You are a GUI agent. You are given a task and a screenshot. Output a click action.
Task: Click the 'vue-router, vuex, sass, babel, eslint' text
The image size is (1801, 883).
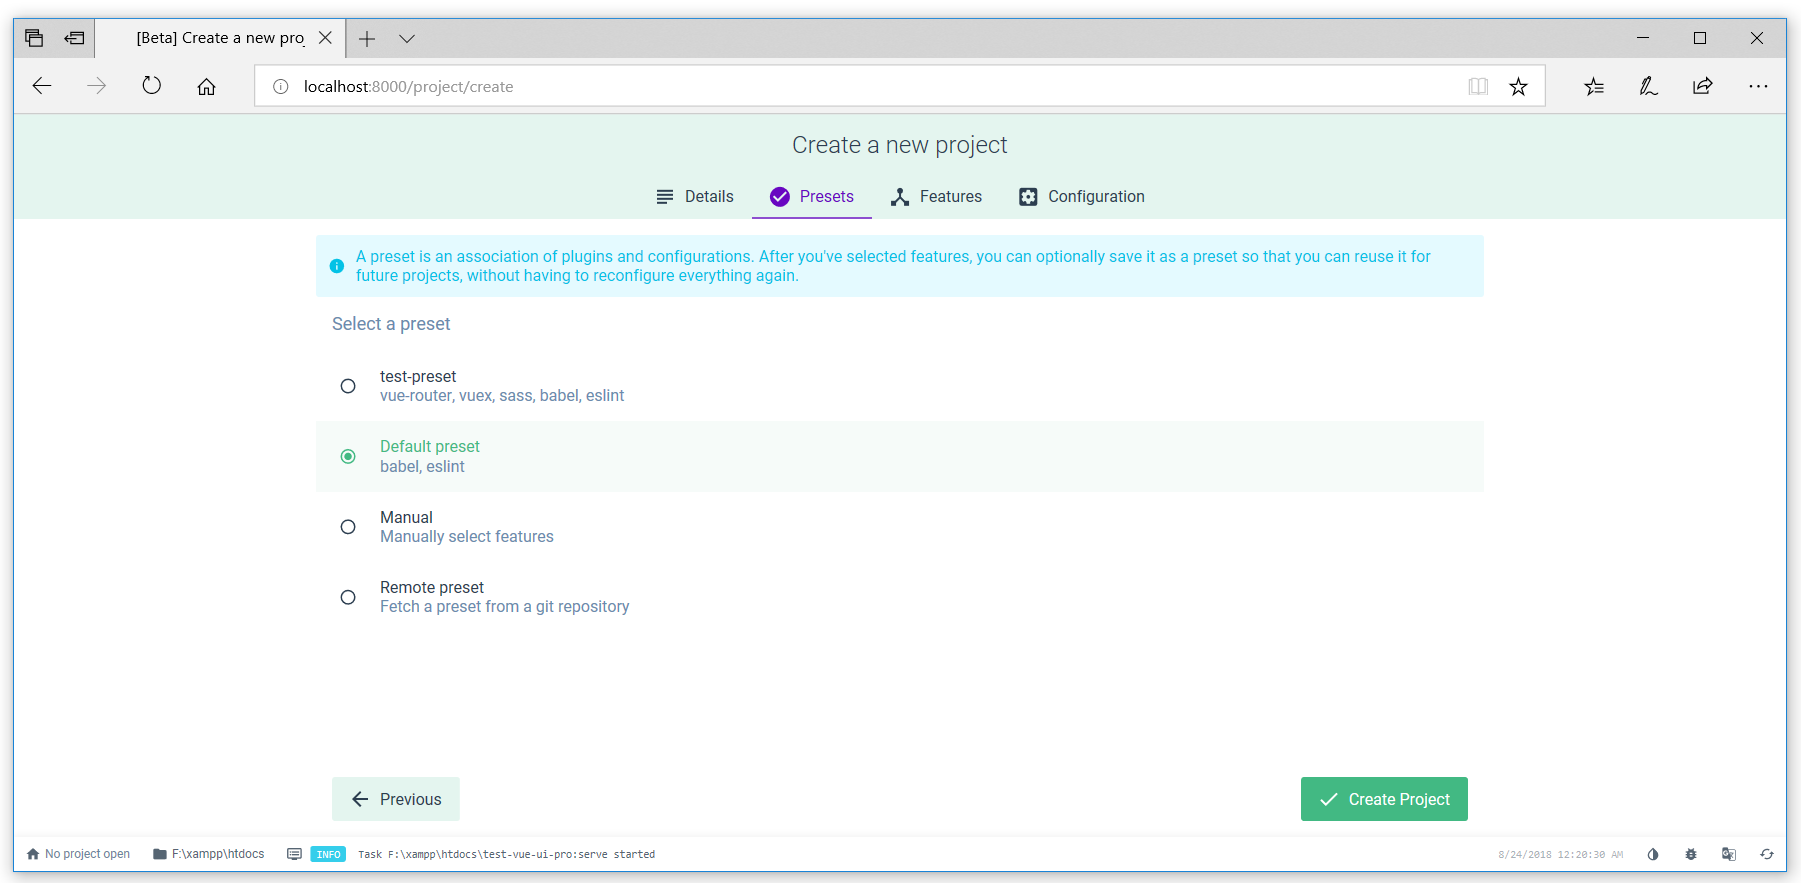(x=502, y=396)
